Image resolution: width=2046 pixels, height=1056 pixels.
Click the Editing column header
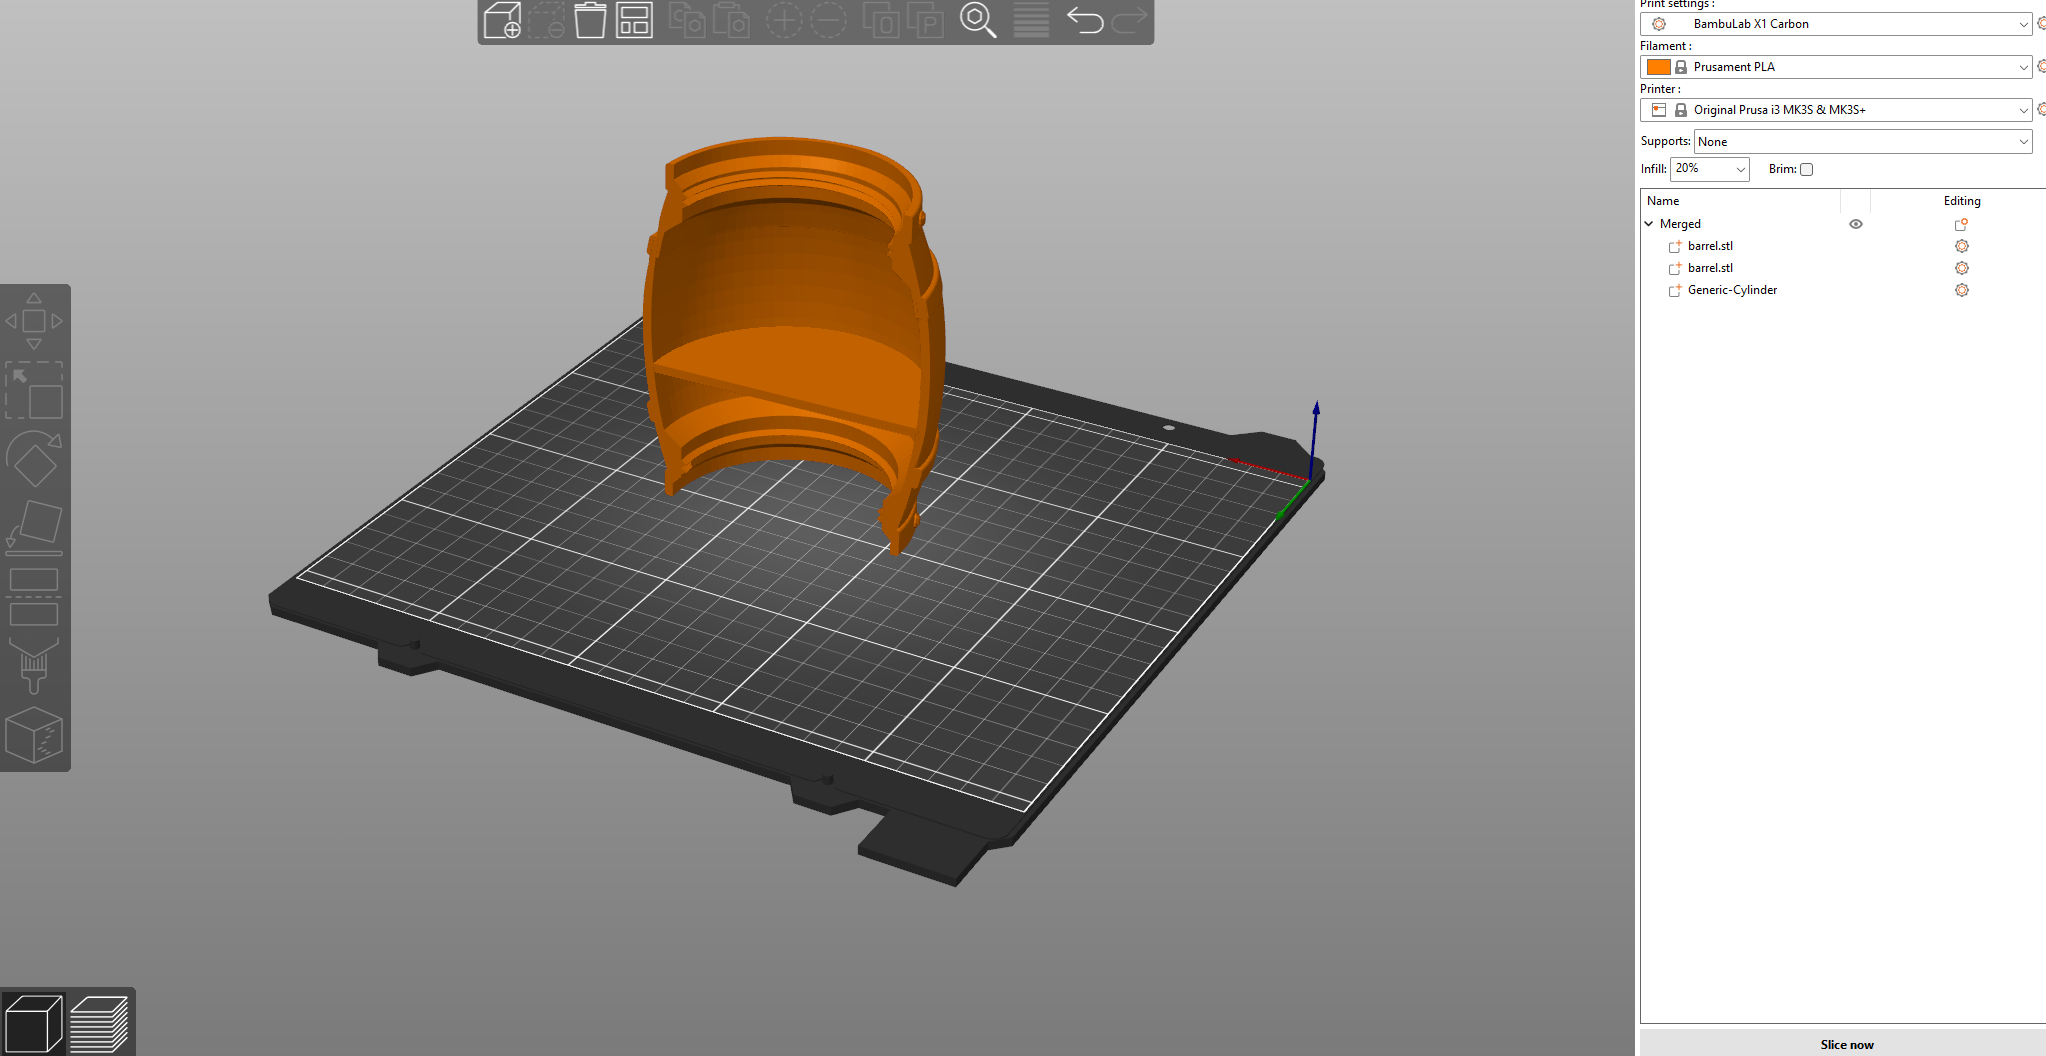coord(1962,201)
